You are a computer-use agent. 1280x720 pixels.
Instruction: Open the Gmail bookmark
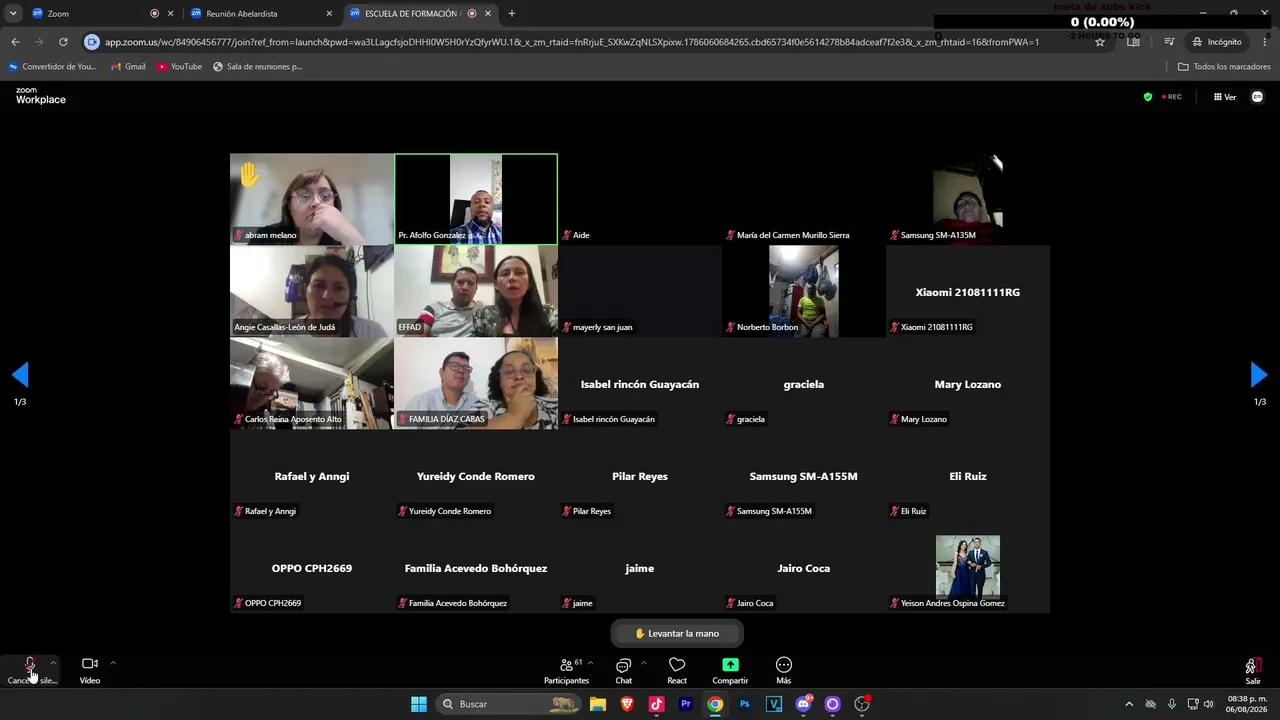click(x=128, y=67)
